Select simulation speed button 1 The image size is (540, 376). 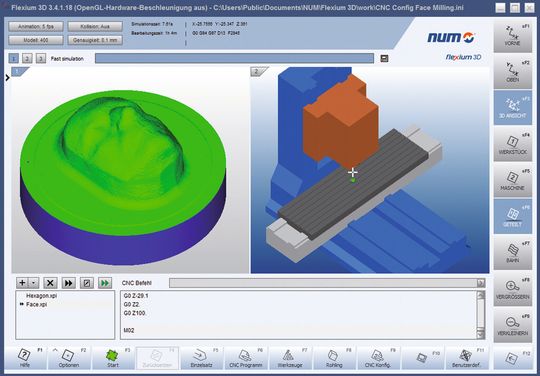[x=13, y=59]
